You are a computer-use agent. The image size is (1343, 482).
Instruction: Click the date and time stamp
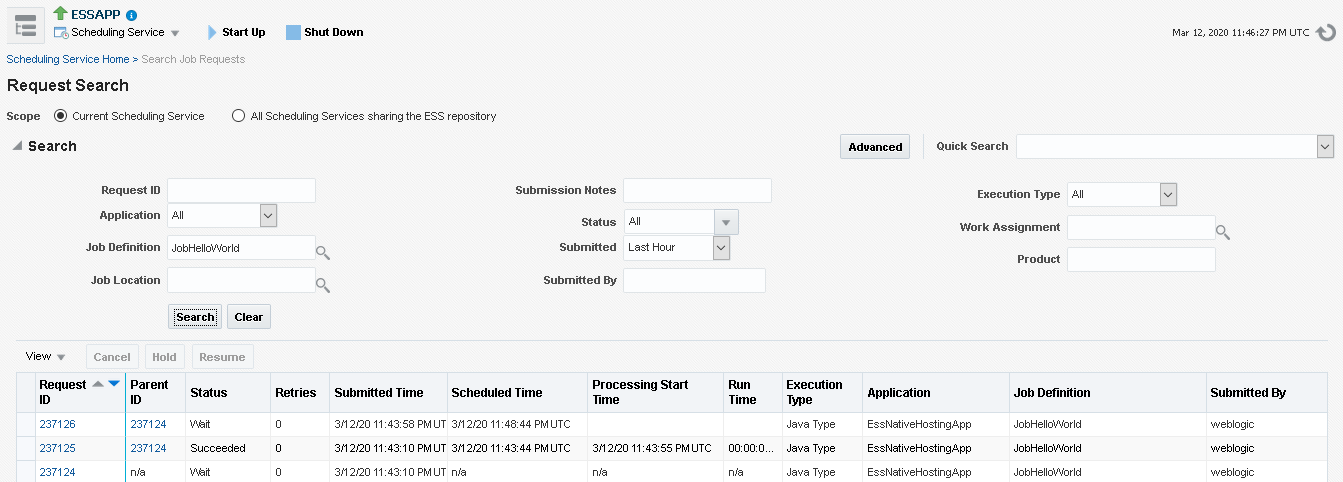(x=1240, y=33)
